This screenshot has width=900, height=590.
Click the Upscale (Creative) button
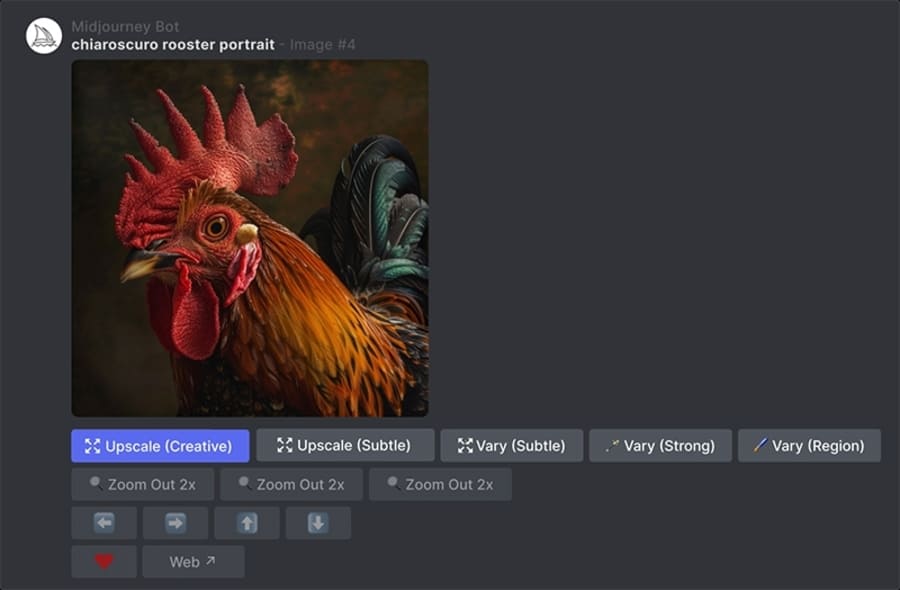160,446
